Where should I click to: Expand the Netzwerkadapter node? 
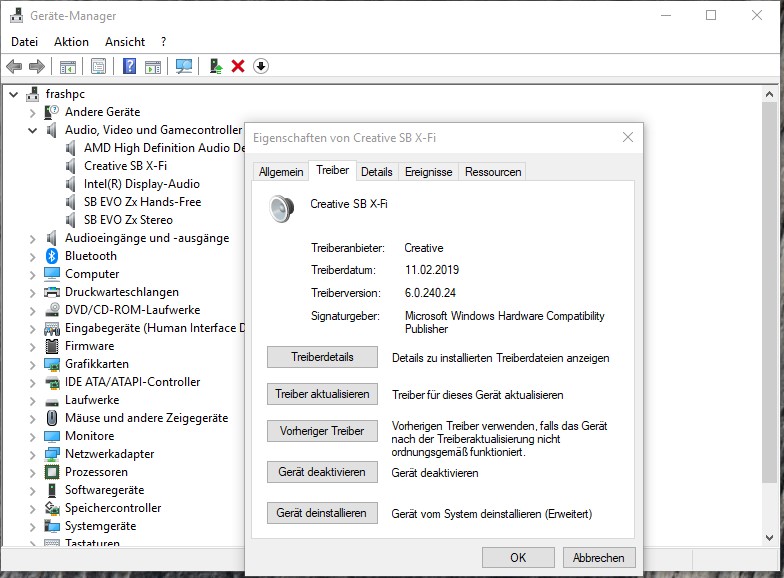(32, 454)
